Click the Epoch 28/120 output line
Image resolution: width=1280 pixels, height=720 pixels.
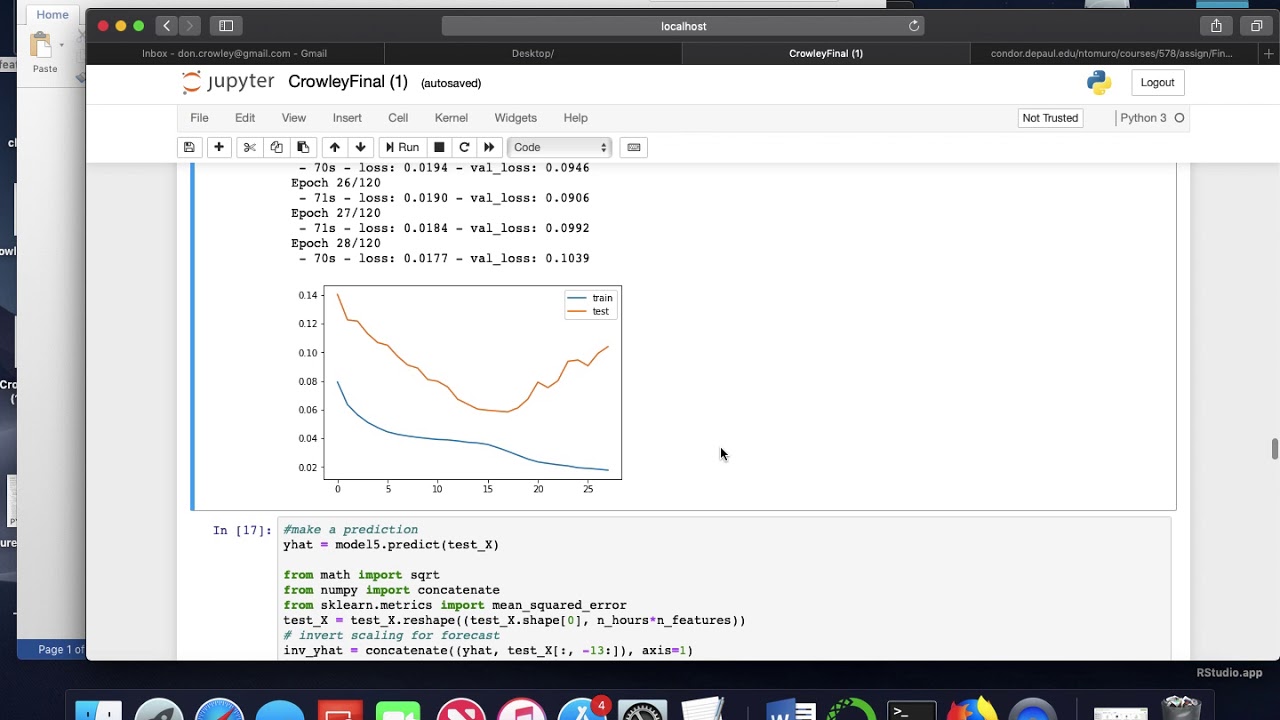[335, 243]
